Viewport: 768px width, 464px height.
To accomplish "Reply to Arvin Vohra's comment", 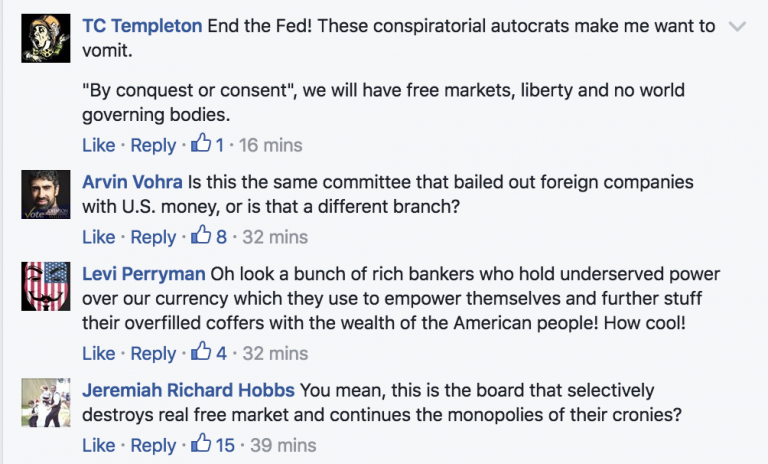I will click(x=153, y=237).
